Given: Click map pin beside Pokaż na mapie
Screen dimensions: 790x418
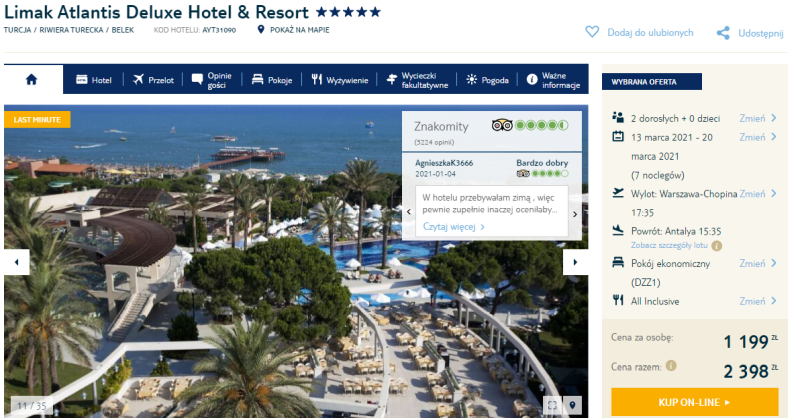Looking at the screenshot, I should coord(260,30).
